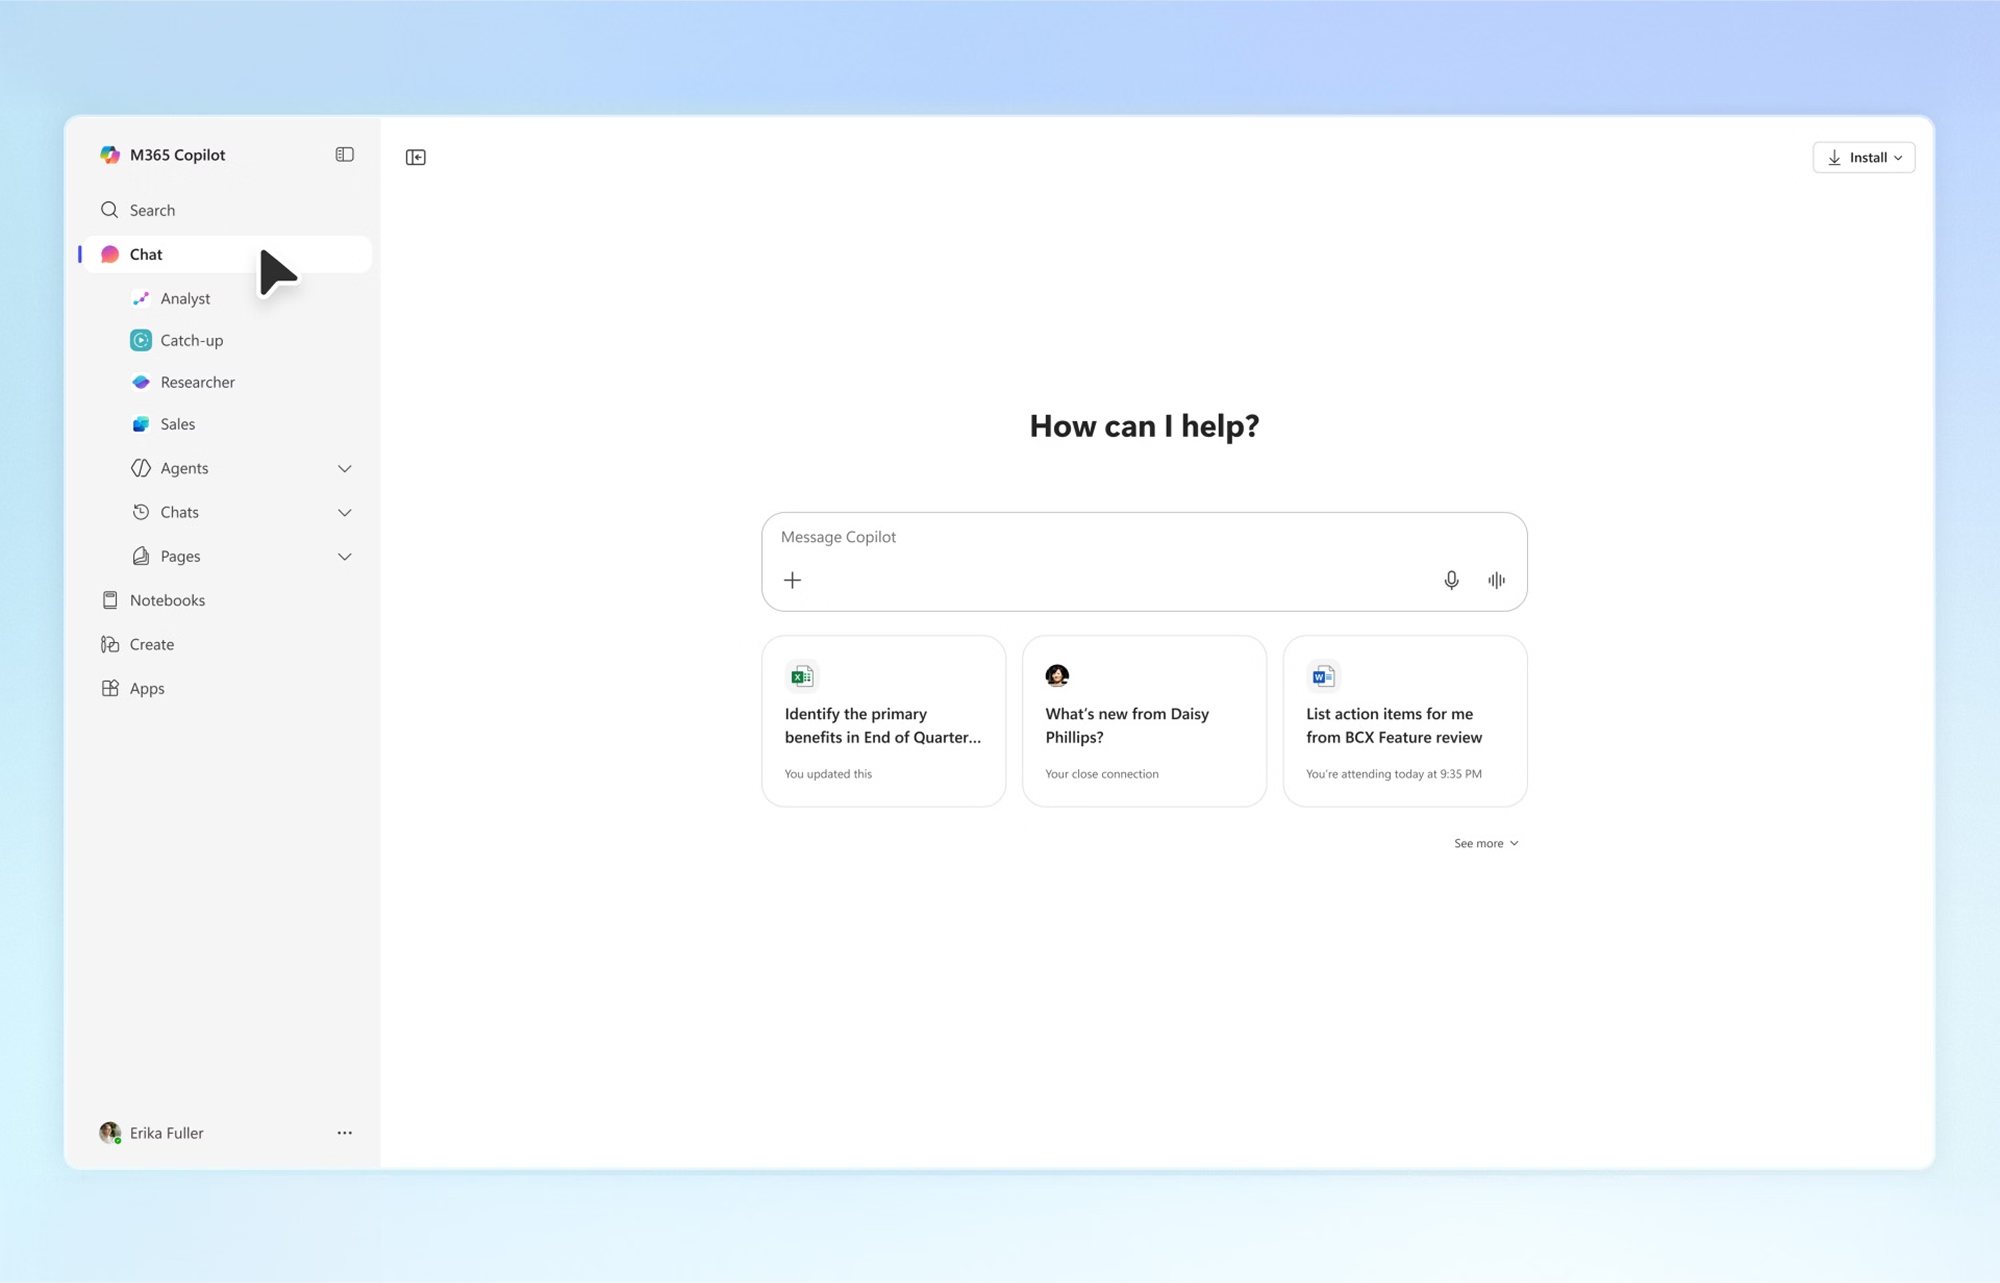This screenshot has height=1283, width=2000.
Task: Click the Daisy Phillips avatar on the card
Action: coord(1057,676)
